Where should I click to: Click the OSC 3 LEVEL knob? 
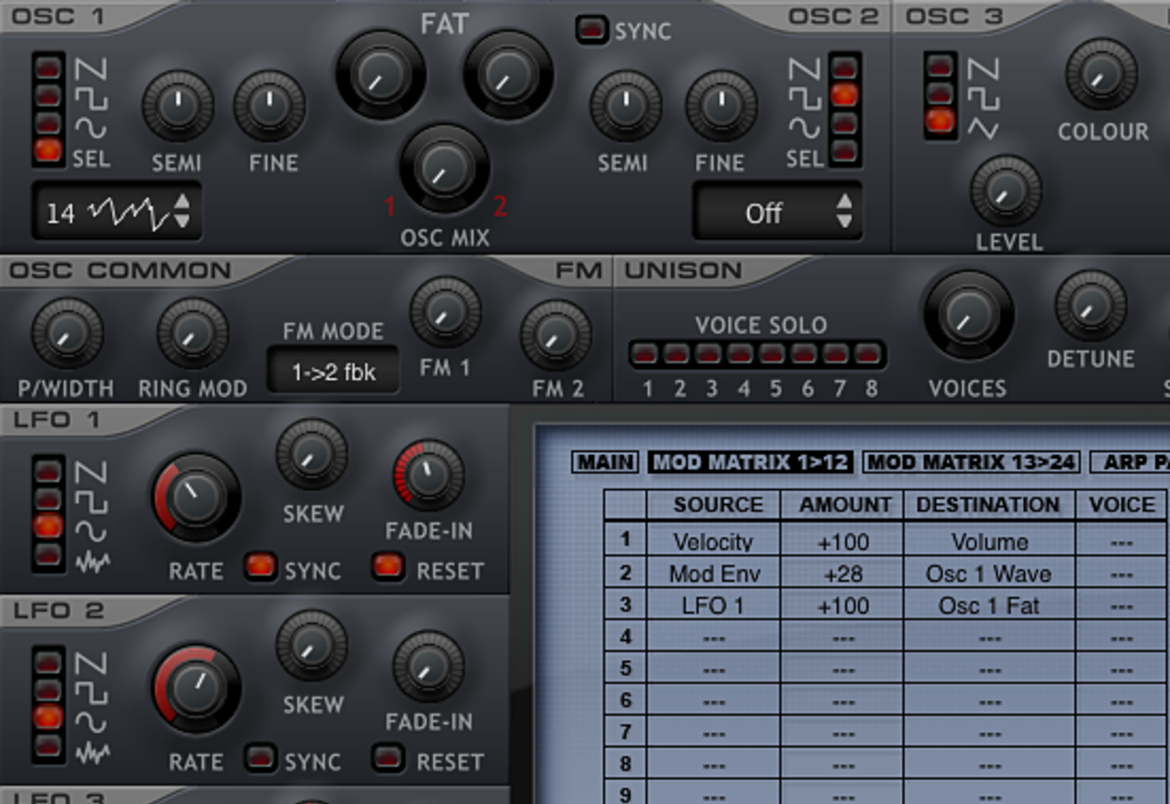click(x=1006, y=190)
